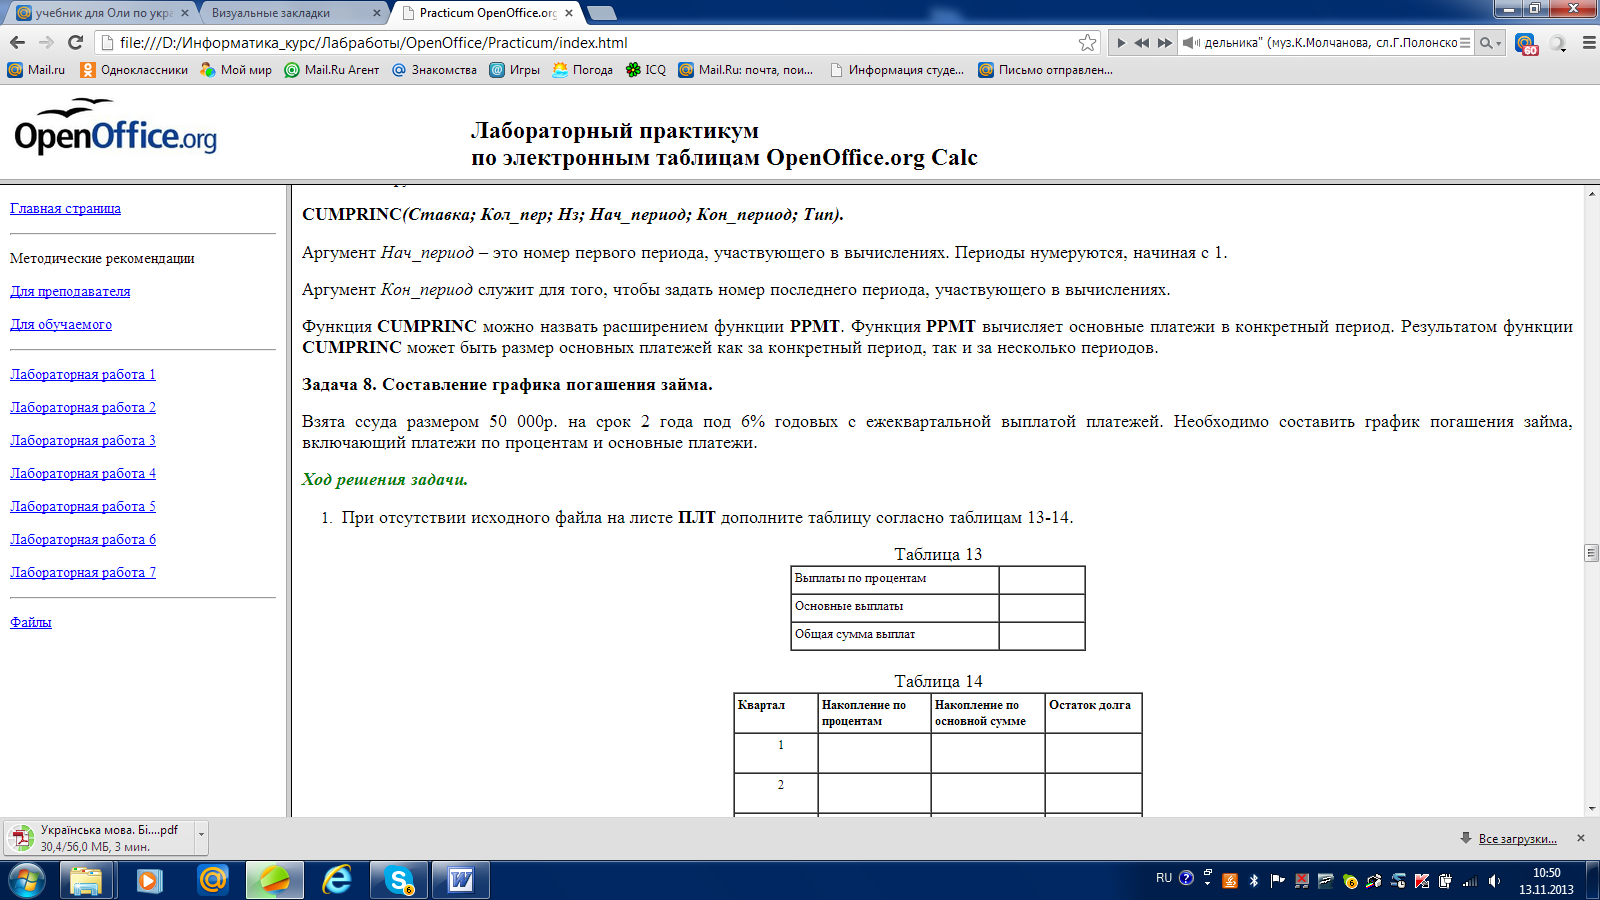The image size is (1600, 900).
Task: Play music with the toolbar play button
Action: [1121, 43]
